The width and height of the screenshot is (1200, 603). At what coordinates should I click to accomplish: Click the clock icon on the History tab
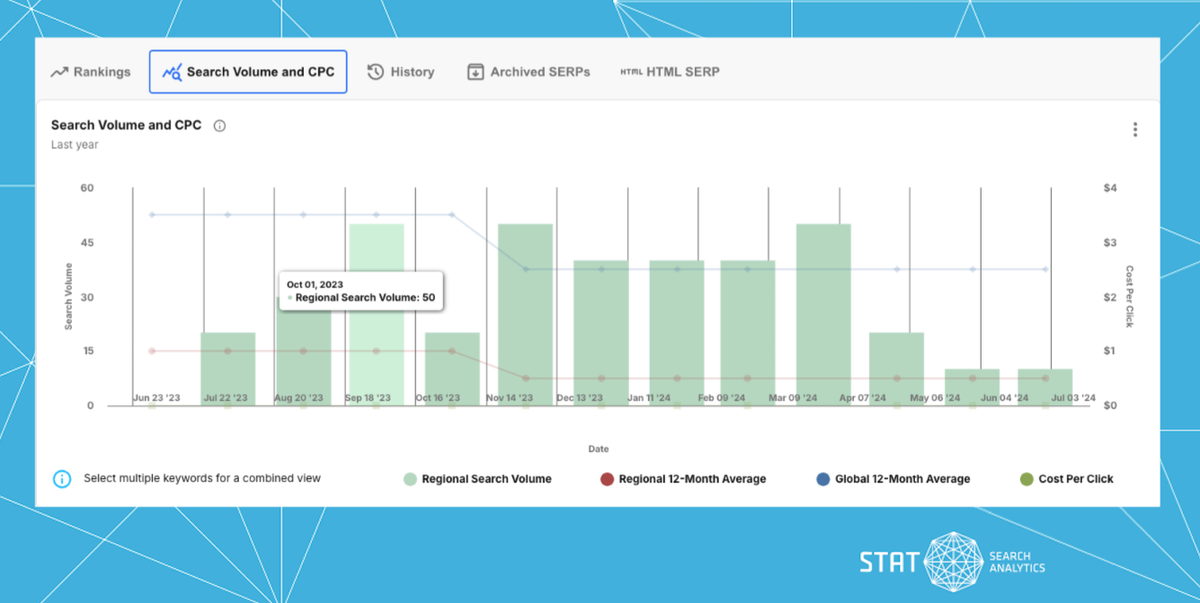click(375, 71)
